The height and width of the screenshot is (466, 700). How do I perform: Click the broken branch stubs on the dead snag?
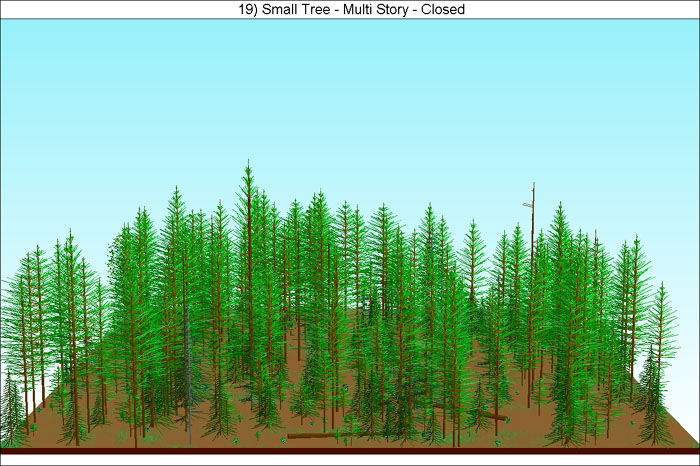[527, 204]
